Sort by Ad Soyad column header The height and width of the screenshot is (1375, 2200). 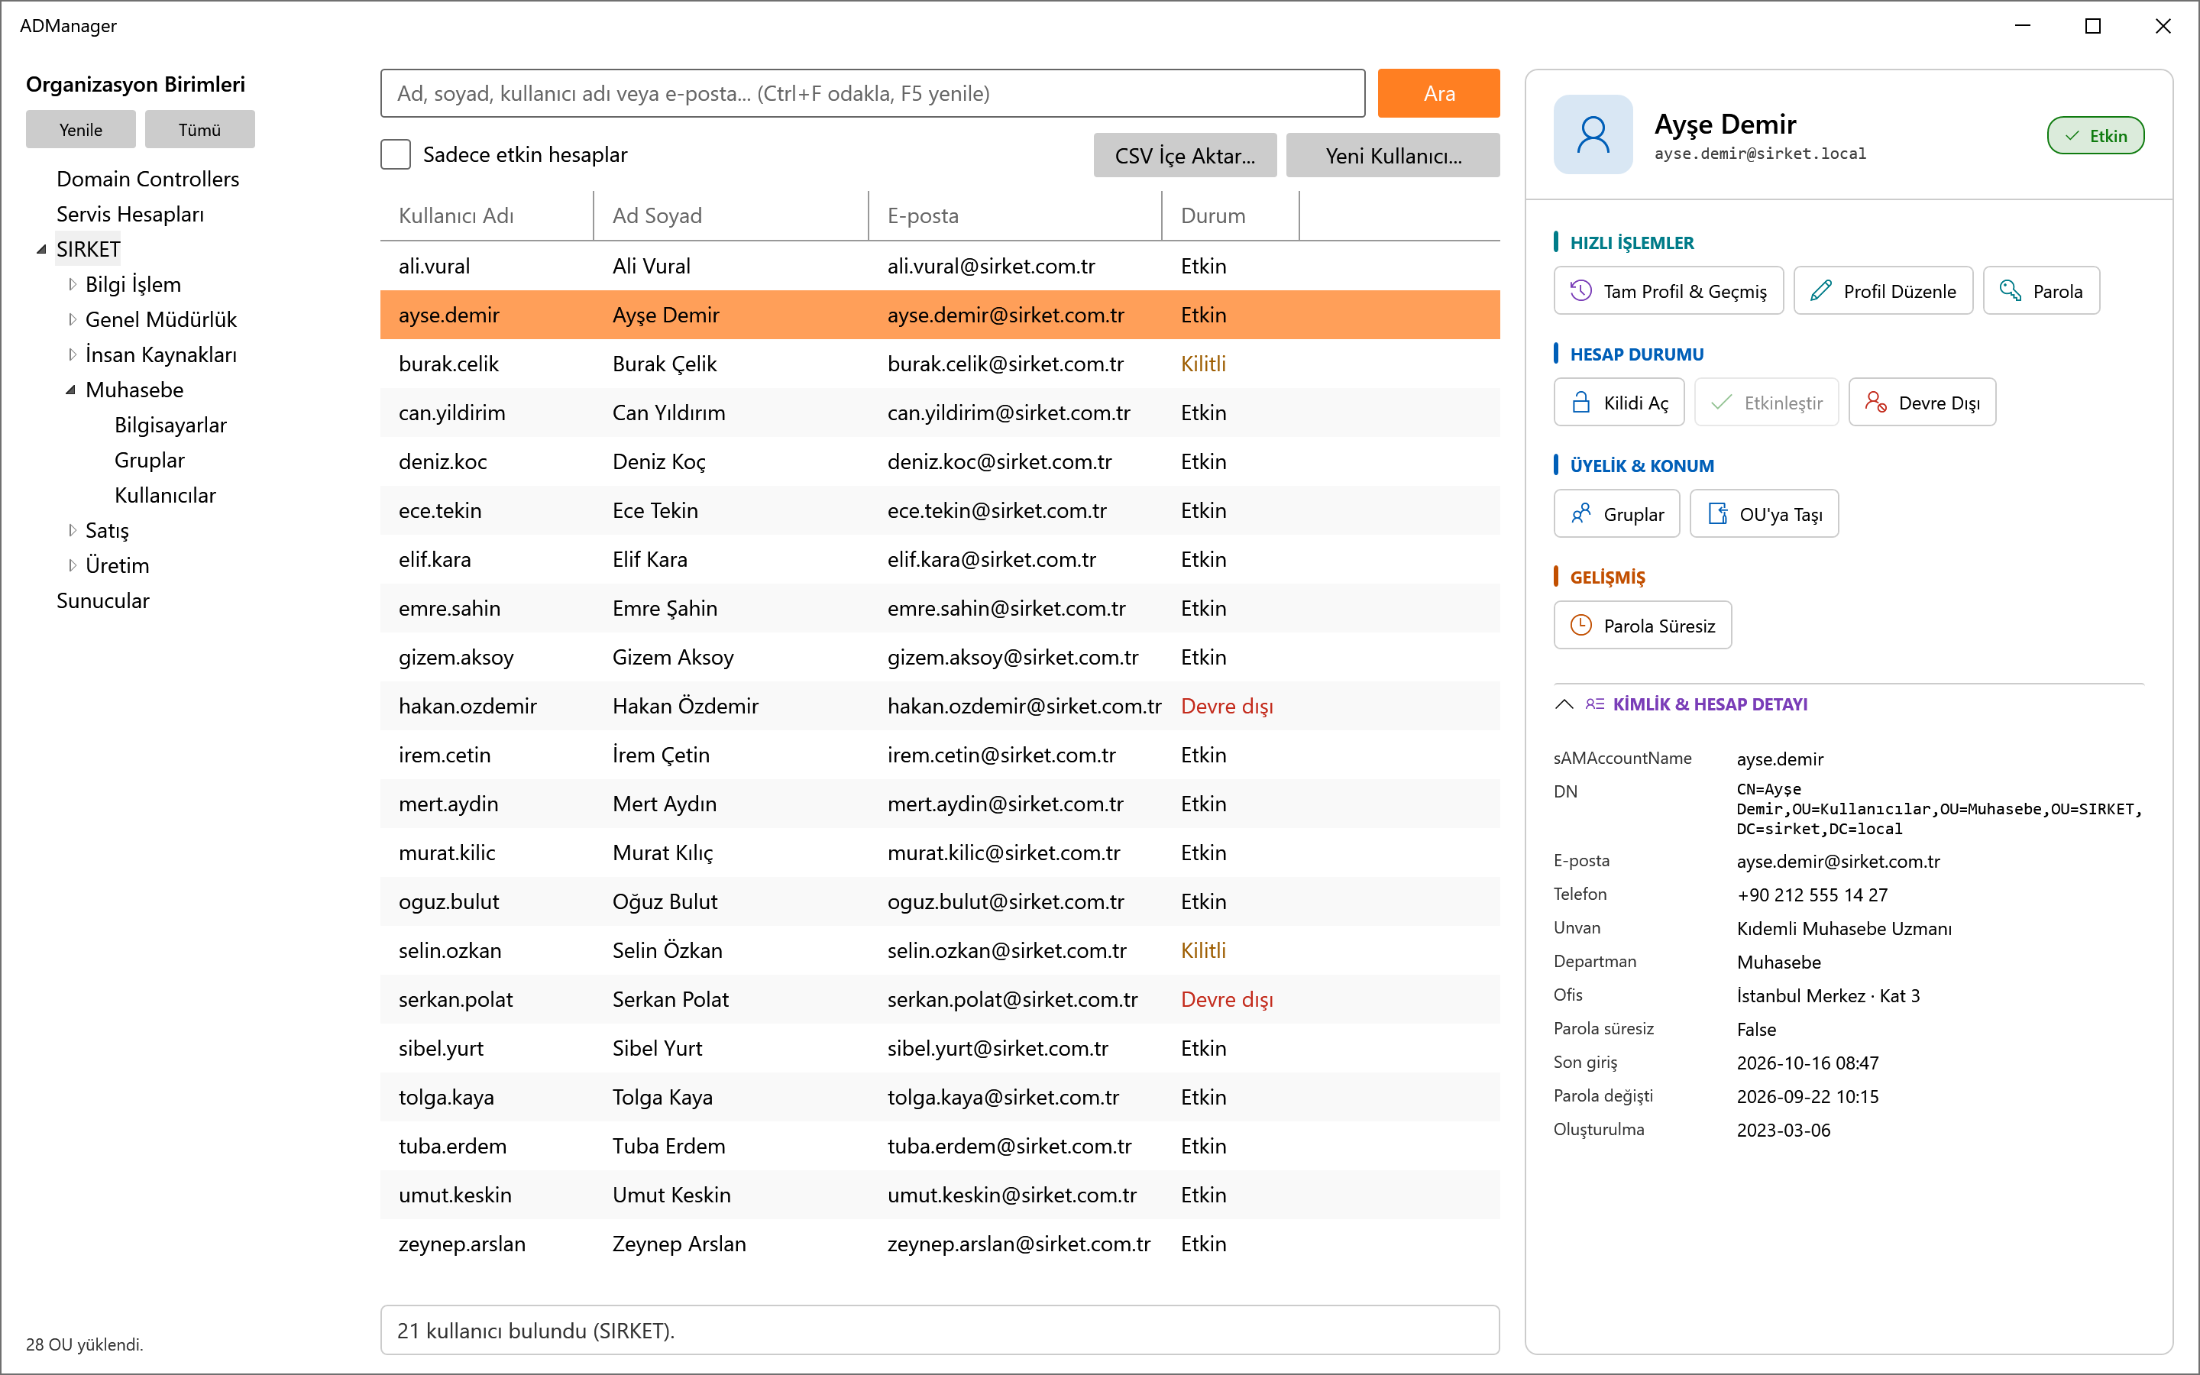pos(731,216)
